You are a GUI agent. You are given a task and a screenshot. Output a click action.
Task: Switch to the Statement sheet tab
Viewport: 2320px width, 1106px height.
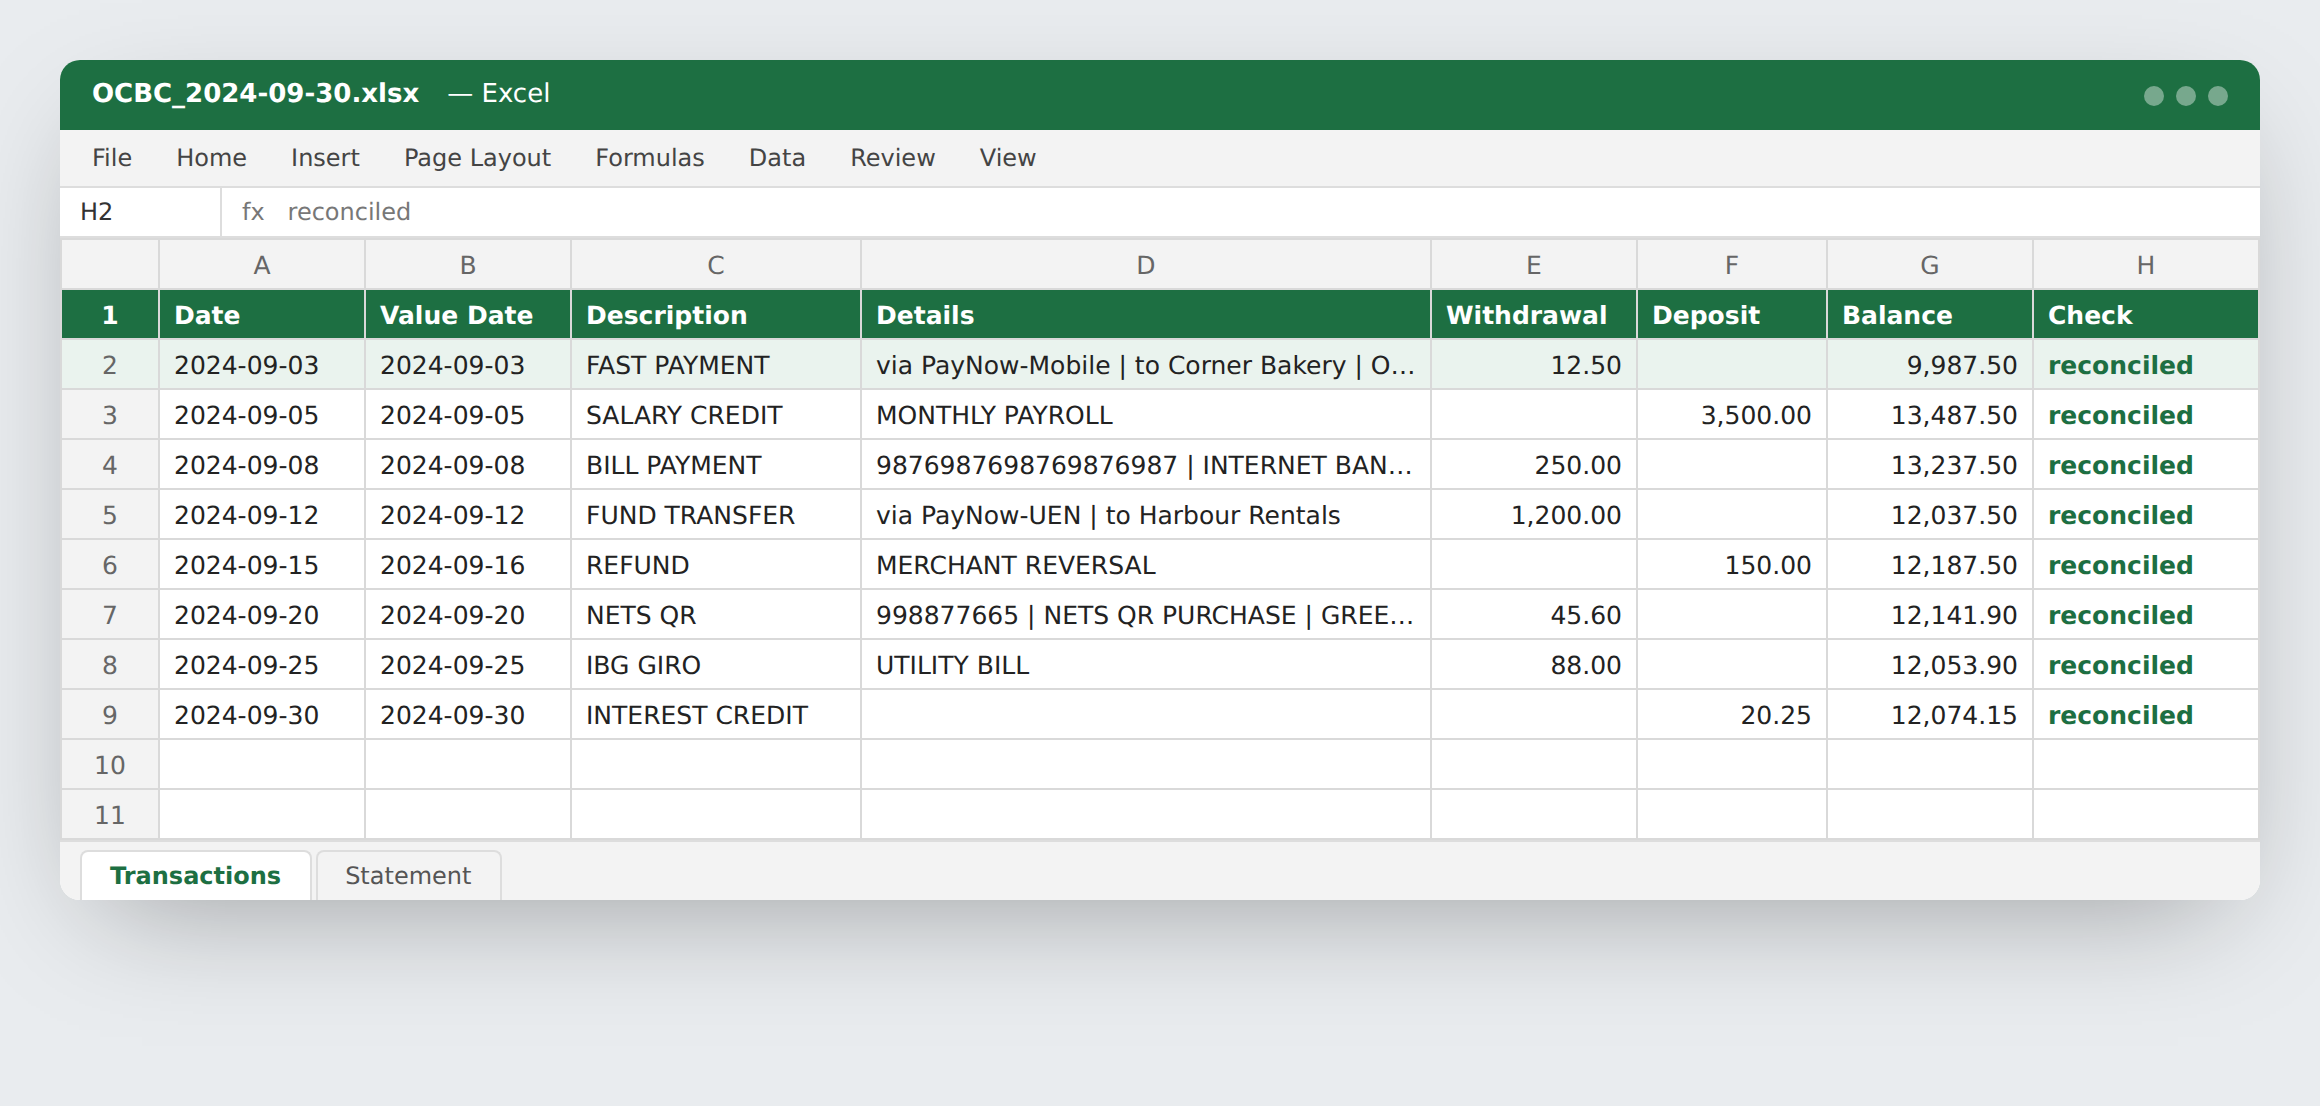click(x=408, y=875)
